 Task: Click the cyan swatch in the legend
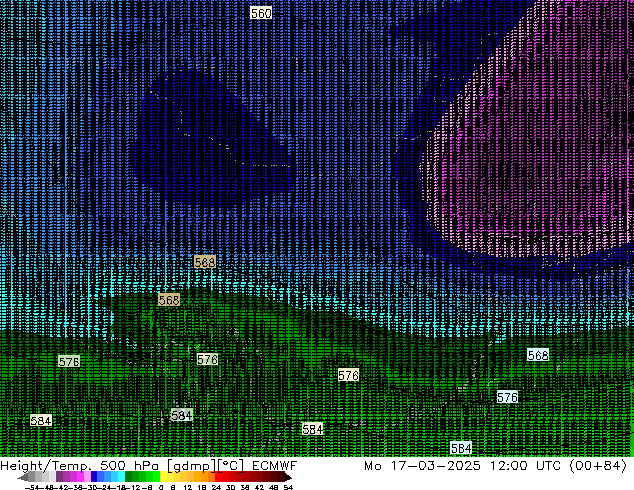[x=121, y=477]
